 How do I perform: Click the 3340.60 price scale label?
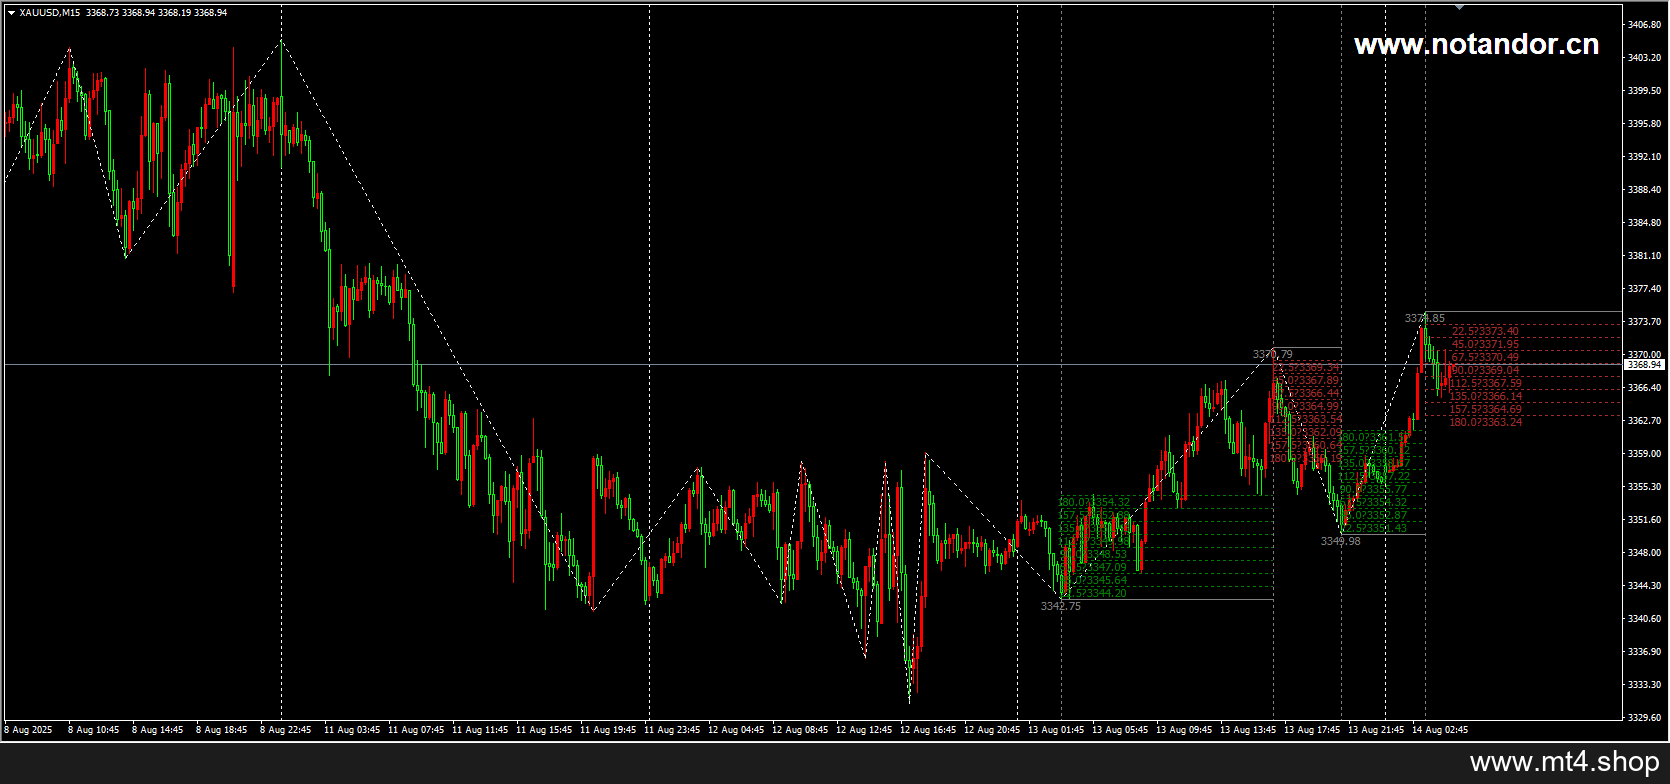(1644, 619)
